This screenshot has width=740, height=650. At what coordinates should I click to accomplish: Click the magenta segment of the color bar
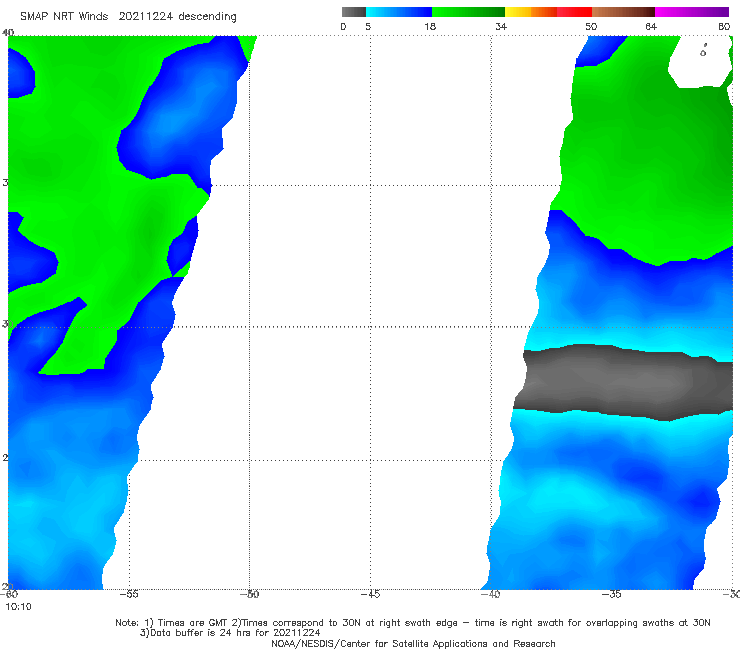point(692,12)
